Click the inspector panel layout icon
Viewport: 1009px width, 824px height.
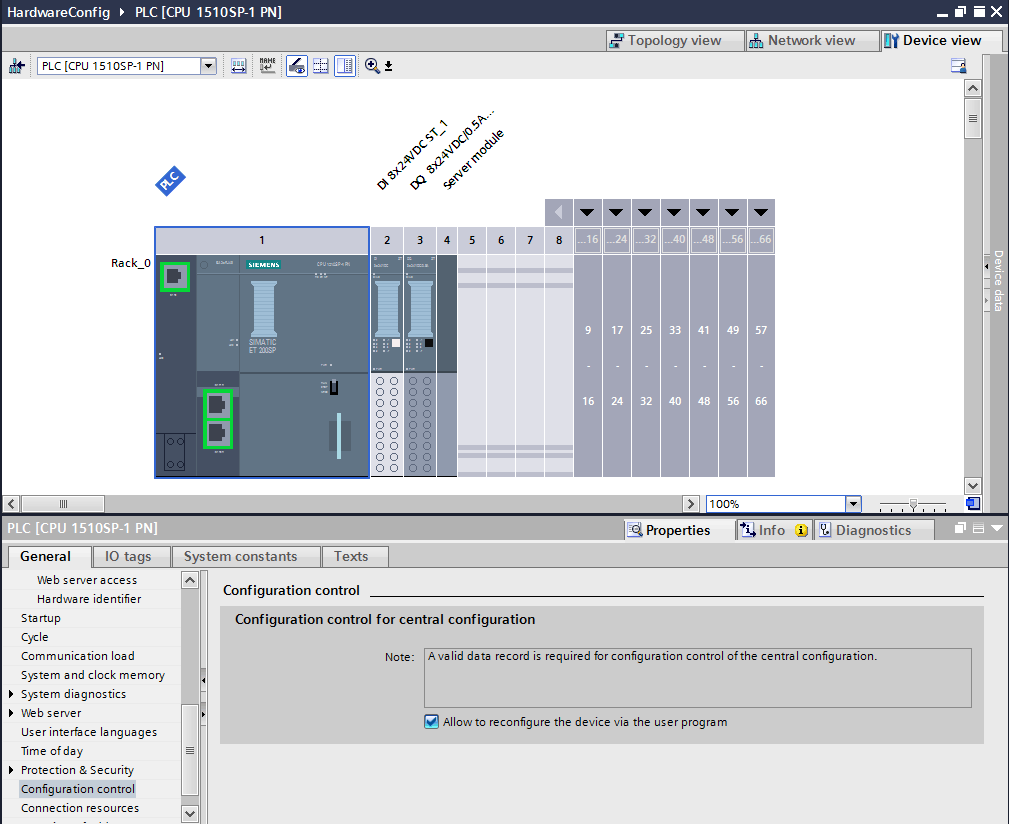click(x=978, y=528)
